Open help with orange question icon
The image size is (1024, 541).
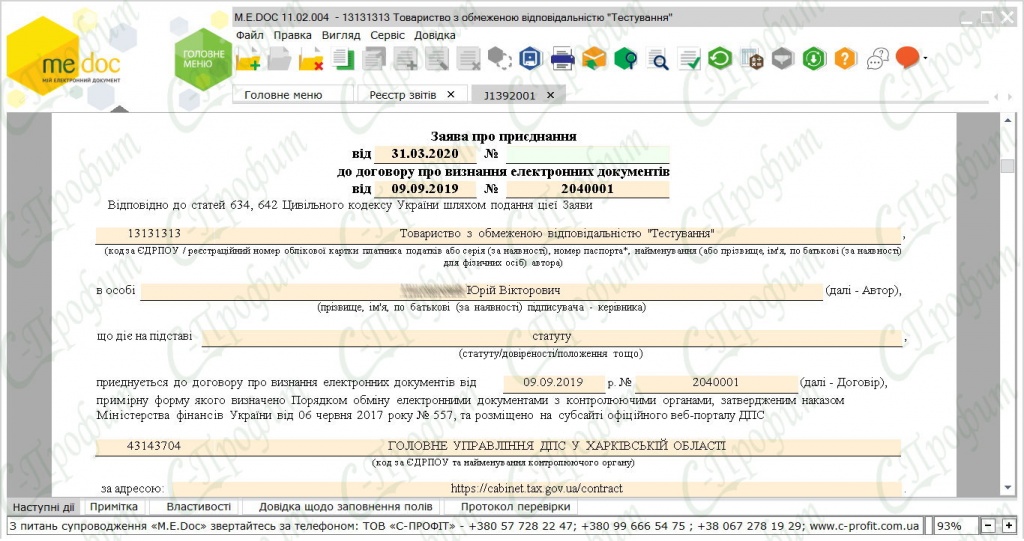[x=845, y=59]
